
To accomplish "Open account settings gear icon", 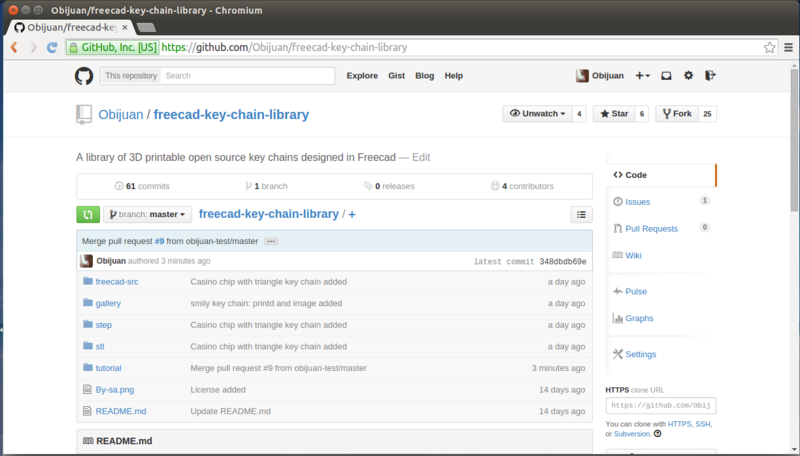I will click(x=688, y=76).
